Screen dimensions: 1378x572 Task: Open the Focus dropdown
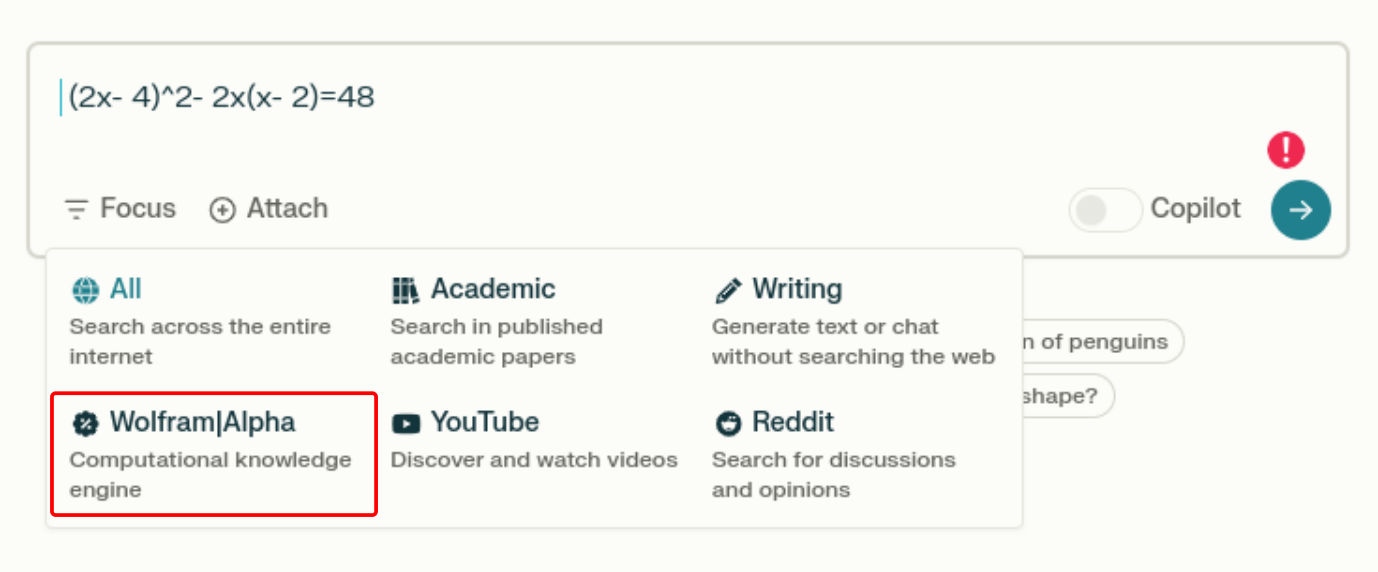pos(120,209)
